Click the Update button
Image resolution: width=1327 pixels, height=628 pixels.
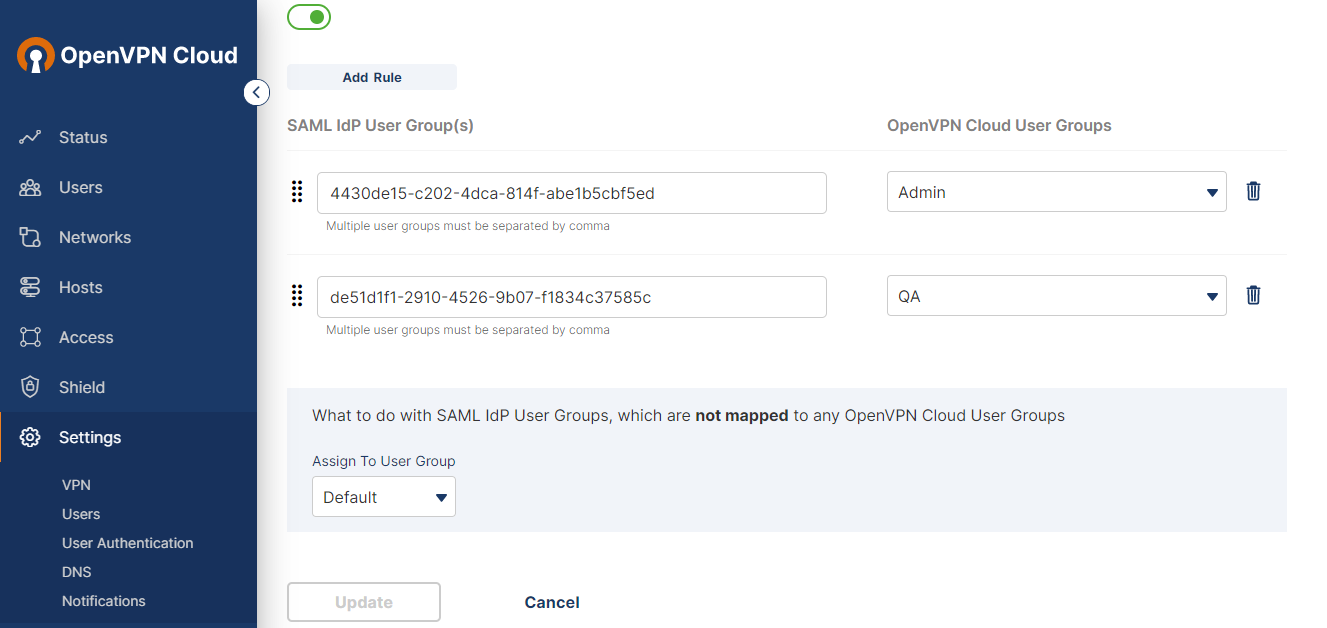coord(364,602)
